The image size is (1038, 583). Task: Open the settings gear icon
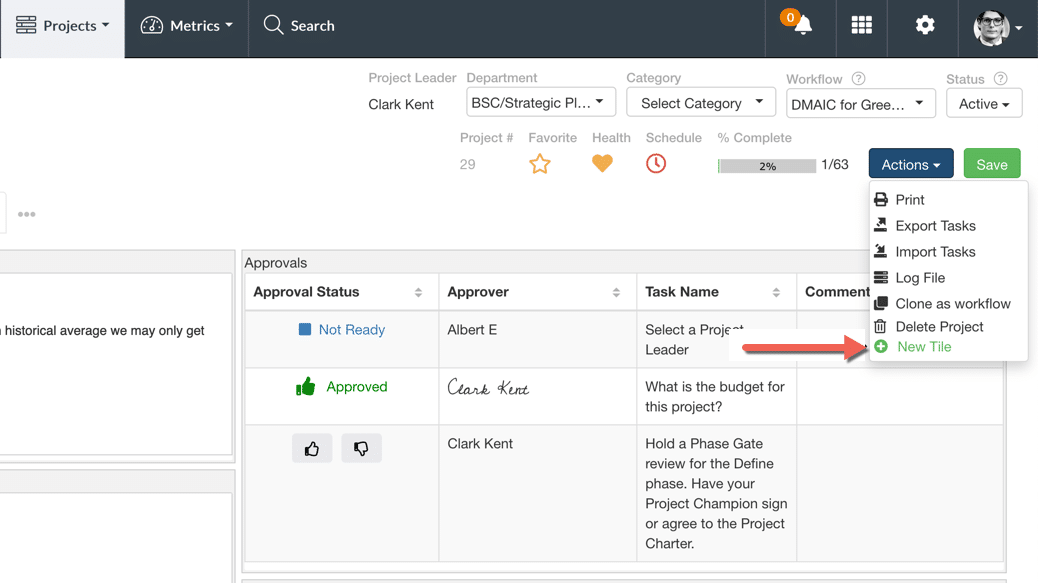925,25
